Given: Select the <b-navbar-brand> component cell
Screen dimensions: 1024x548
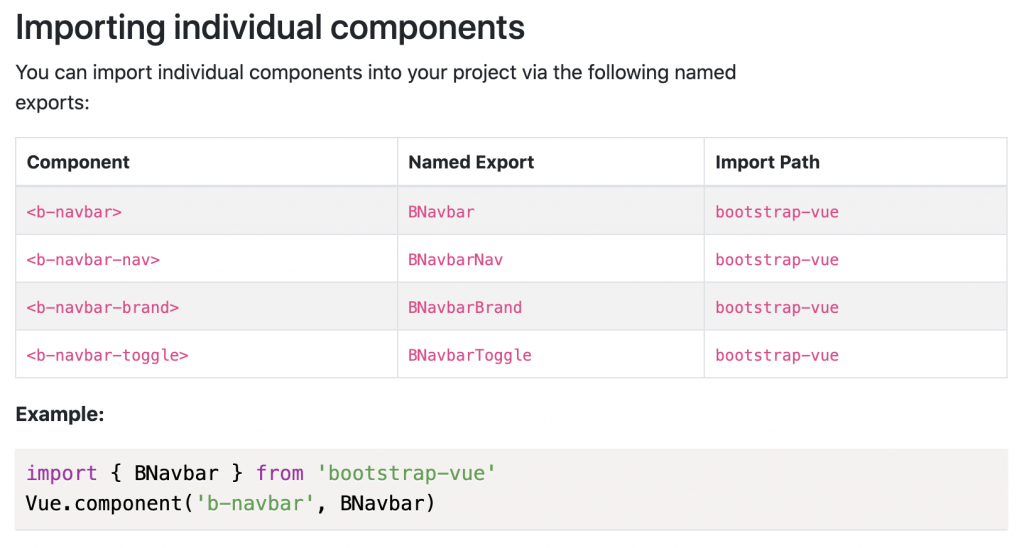Looking at the screenshot, I should point(102,308).
